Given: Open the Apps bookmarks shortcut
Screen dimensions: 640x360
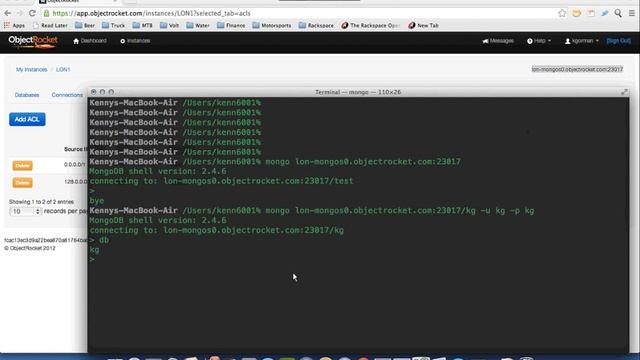Looking at the screenshot, I should 14,25.
